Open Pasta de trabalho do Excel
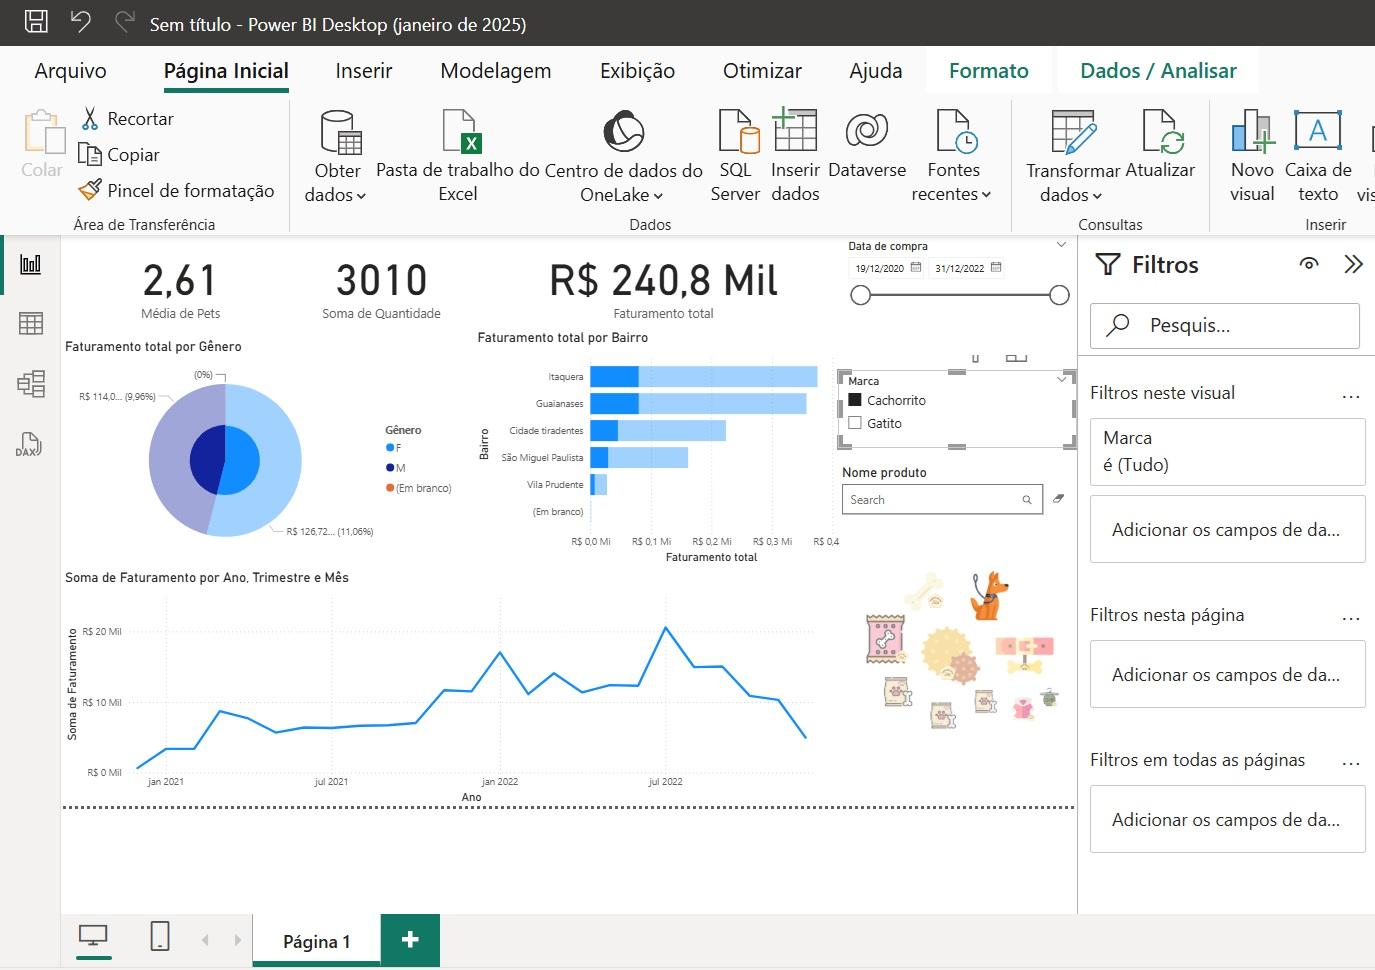 (458, 156)
